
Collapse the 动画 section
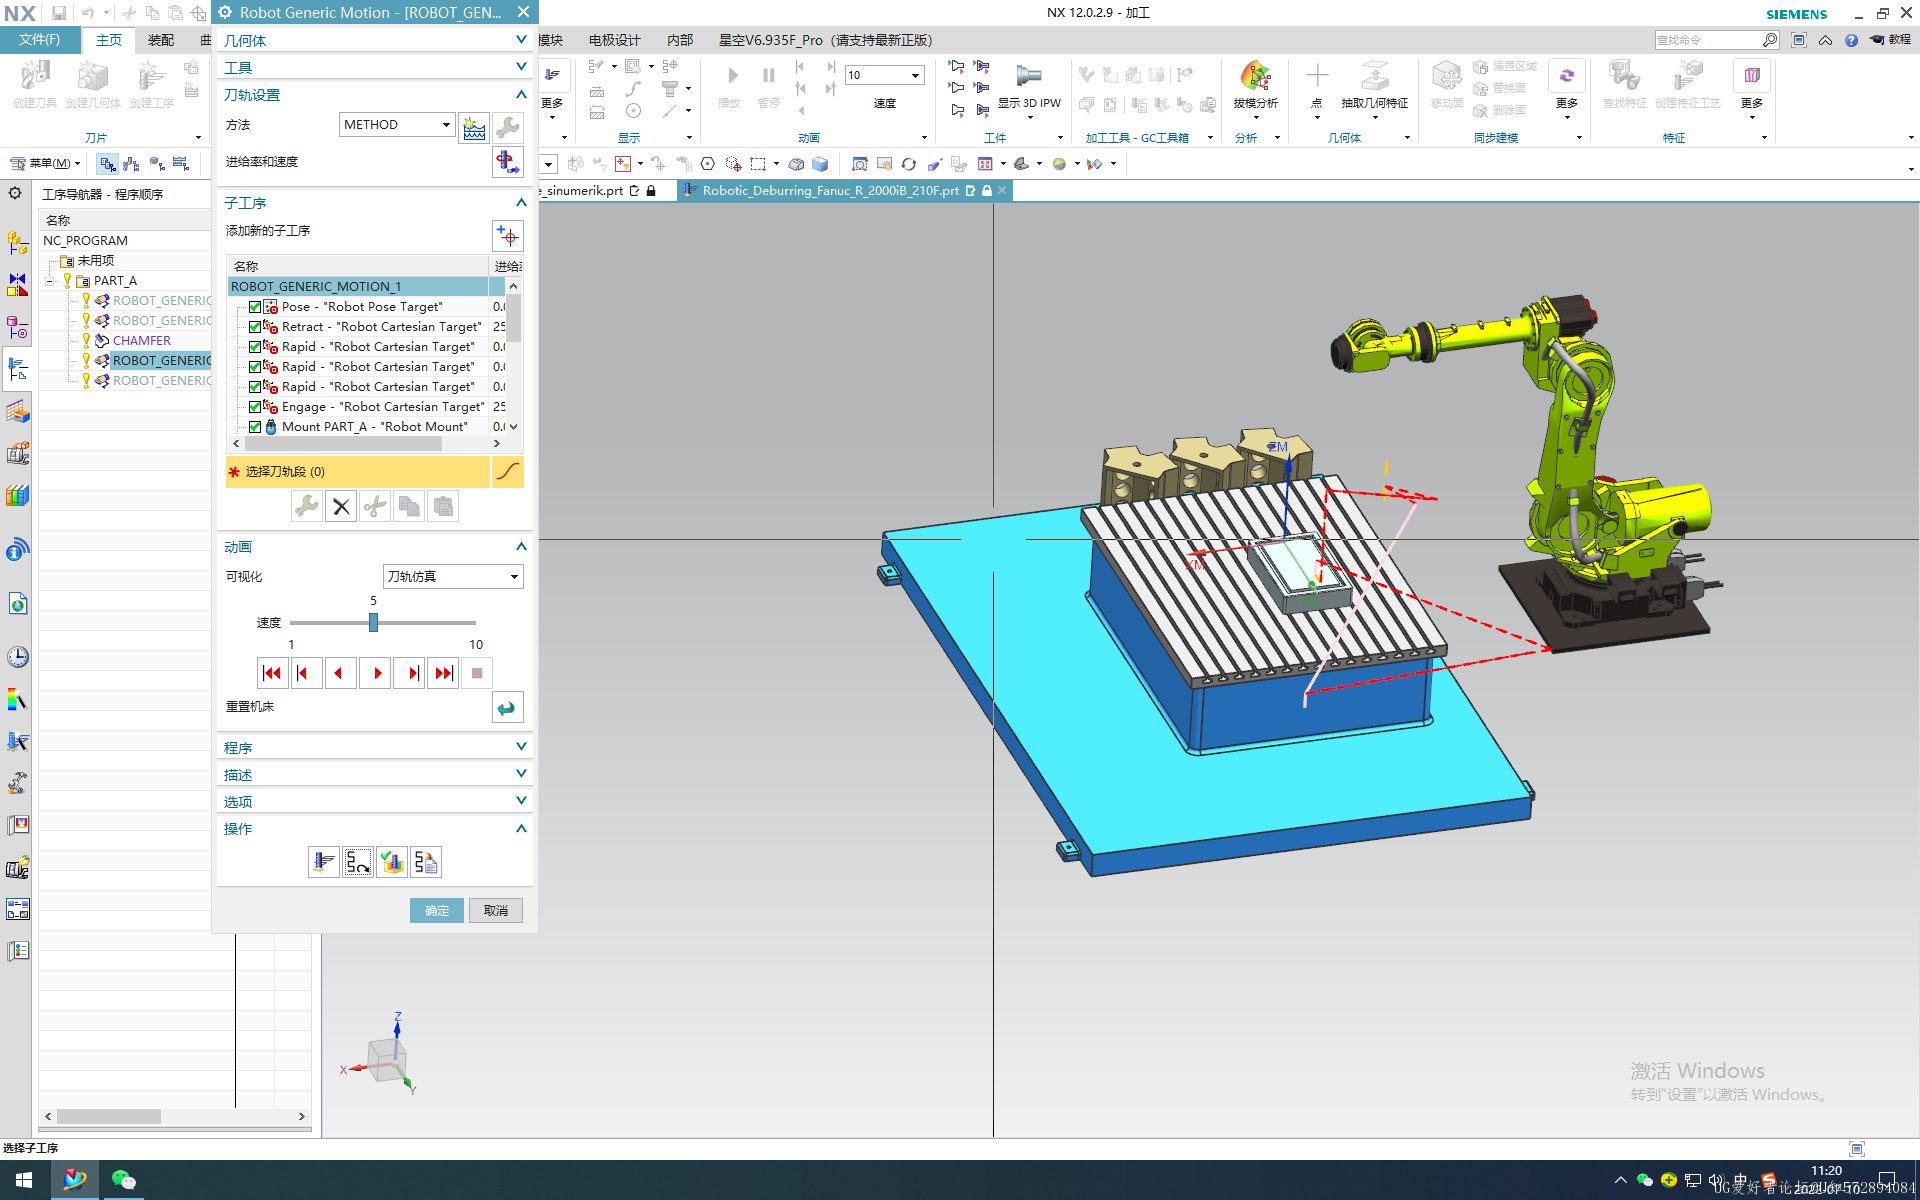click(374, 547)
